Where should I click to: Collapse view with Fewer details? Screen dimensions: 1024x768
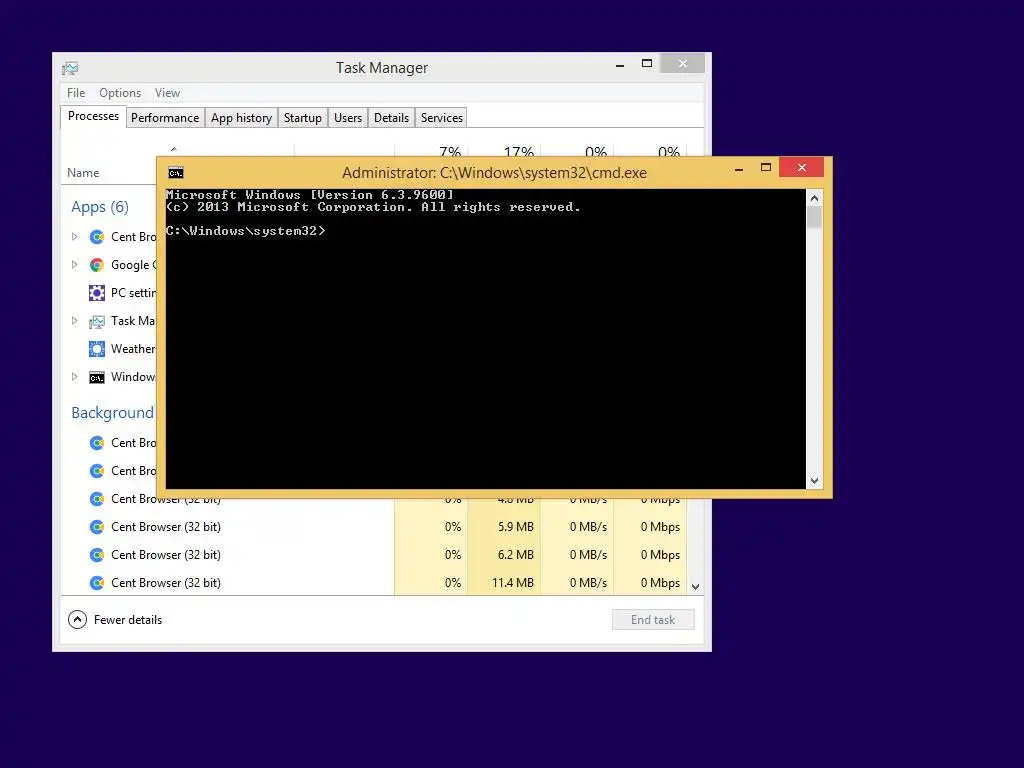115,620
